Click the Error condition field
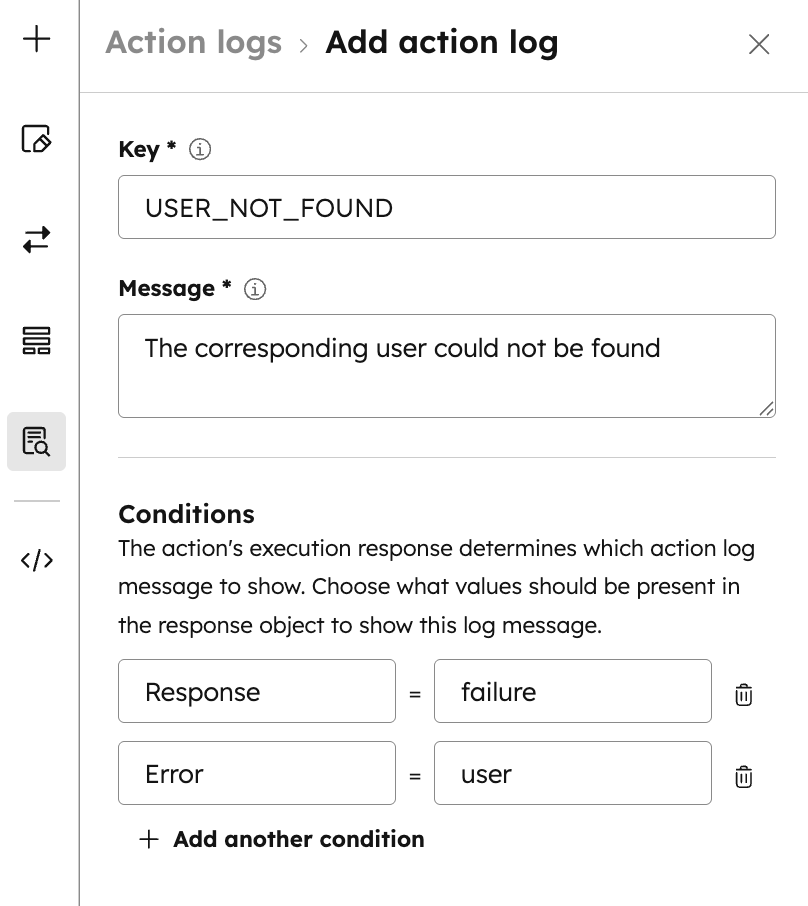808x906 pixels. coord(257,774)
